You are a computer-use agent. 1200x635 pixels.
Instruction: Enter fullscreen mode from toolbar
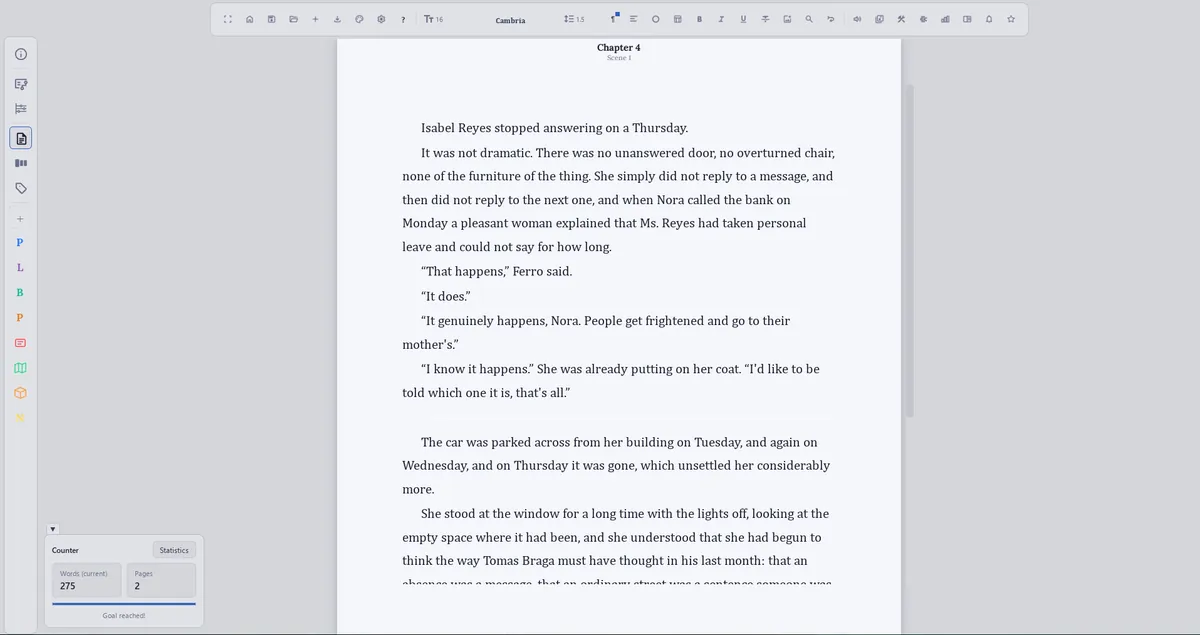click(x=228, y=19)
